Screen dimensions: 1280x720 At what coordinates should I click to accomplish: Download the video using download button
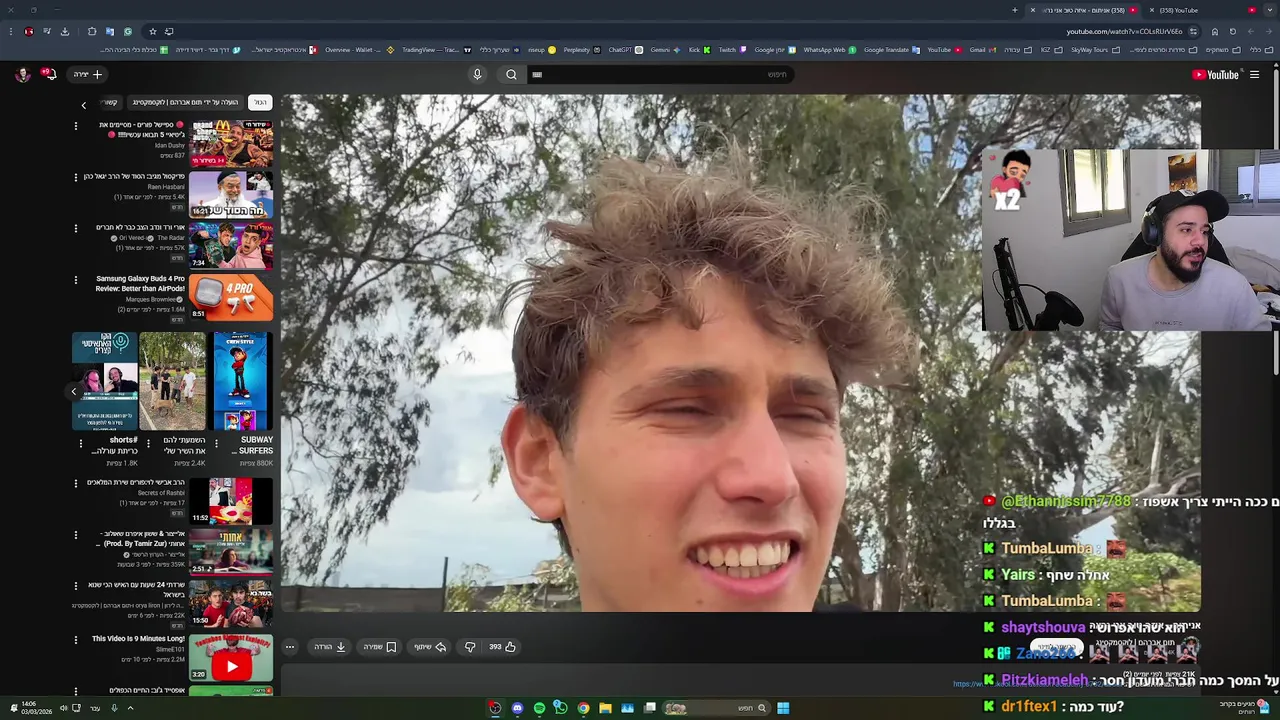tap(330, 647)
